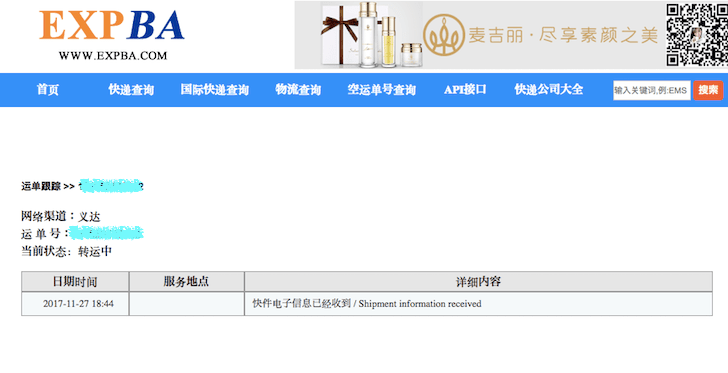Click the WWW.EXPBA.COM text under logo
The width and height of the screenshot is (728, 373).
tap(112, 56)
